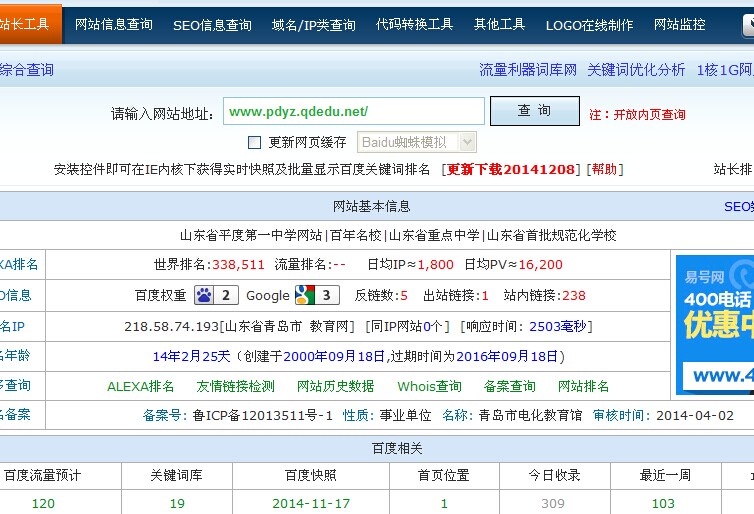Click the SEO综合查询 heading link
The height and width of the screenshot is (514, 754).
[26, 70]
